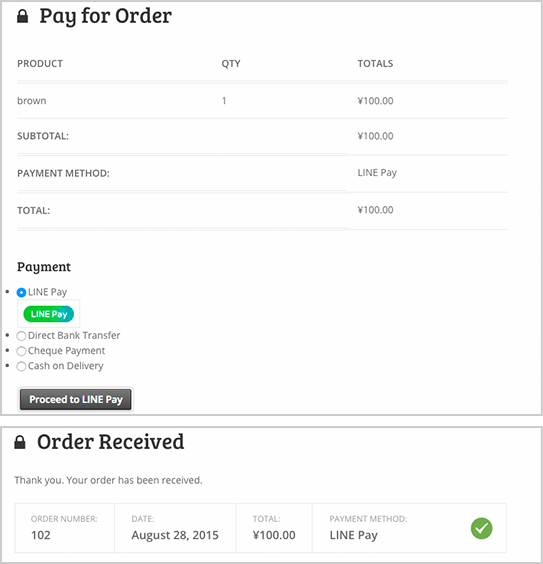
Task: Select the Cheque Payment radio button
Action: pyautogui.click(x=21, y=351)
